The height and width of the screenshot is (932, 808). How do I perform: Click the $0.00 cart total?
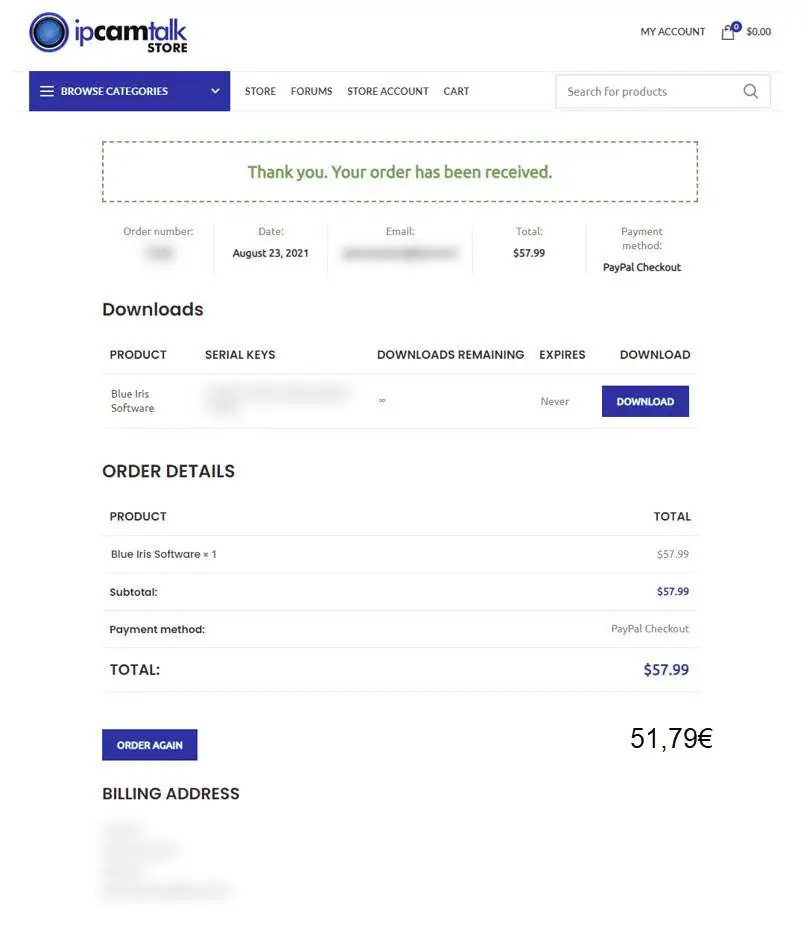click(759, 32)
